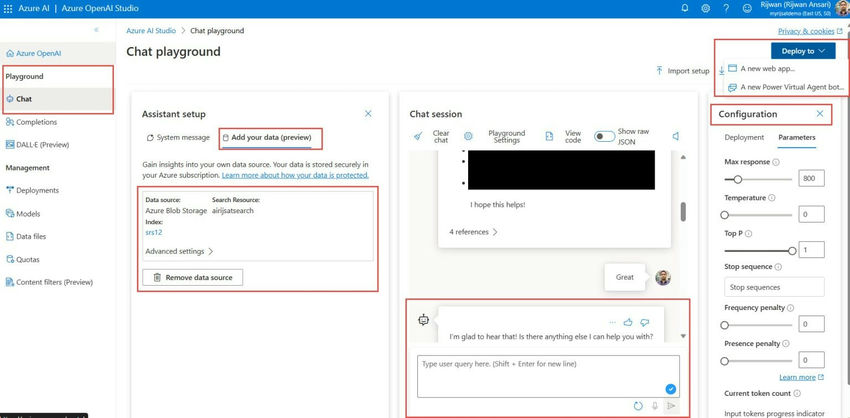
Task: Open Playground Settings gear icon
Action: pyautogui.click(x=468, y=136)
